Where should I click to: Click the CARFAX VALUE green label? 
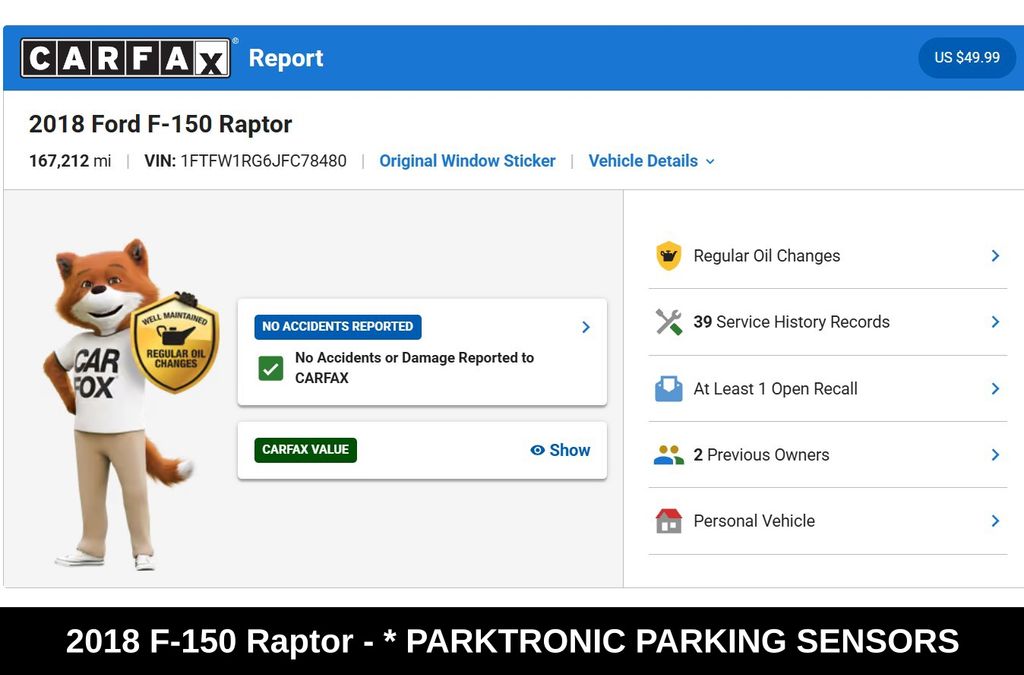point(306,450)
